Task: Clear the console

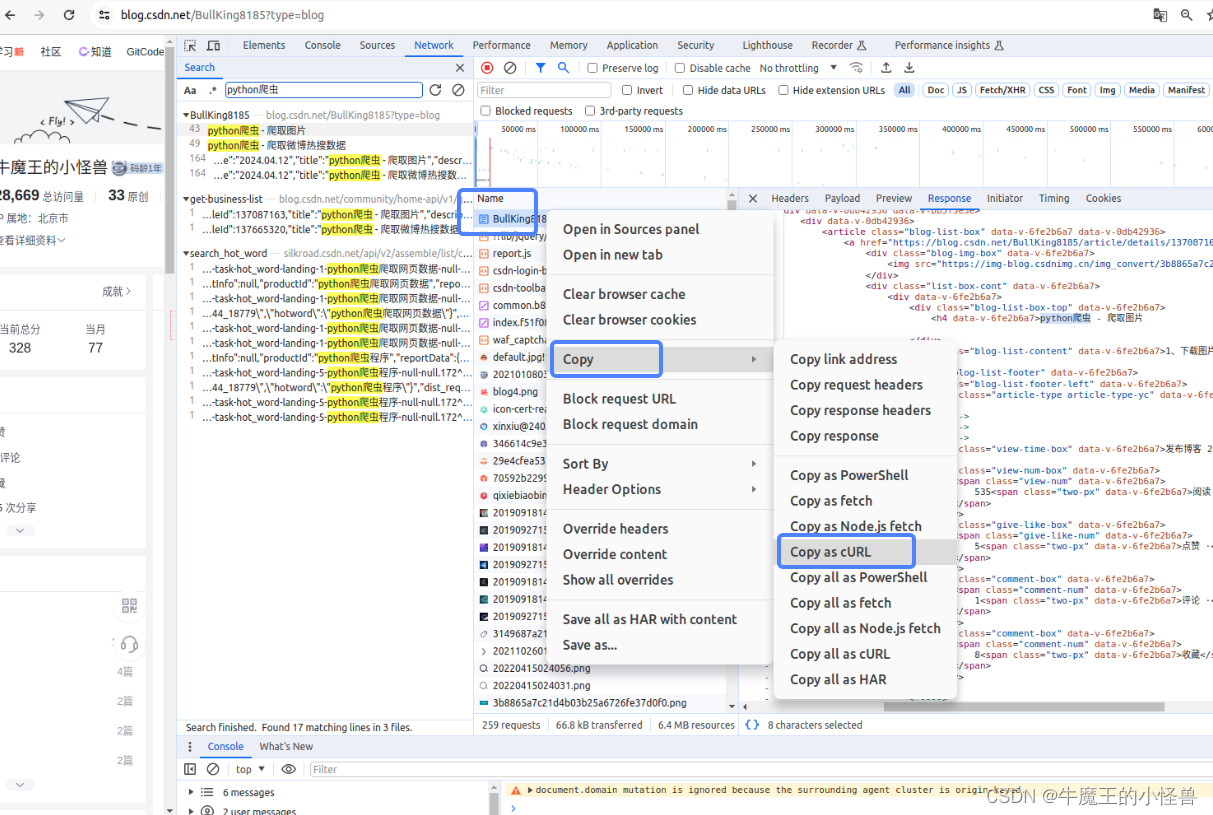Action: click(x=213, y=769)
